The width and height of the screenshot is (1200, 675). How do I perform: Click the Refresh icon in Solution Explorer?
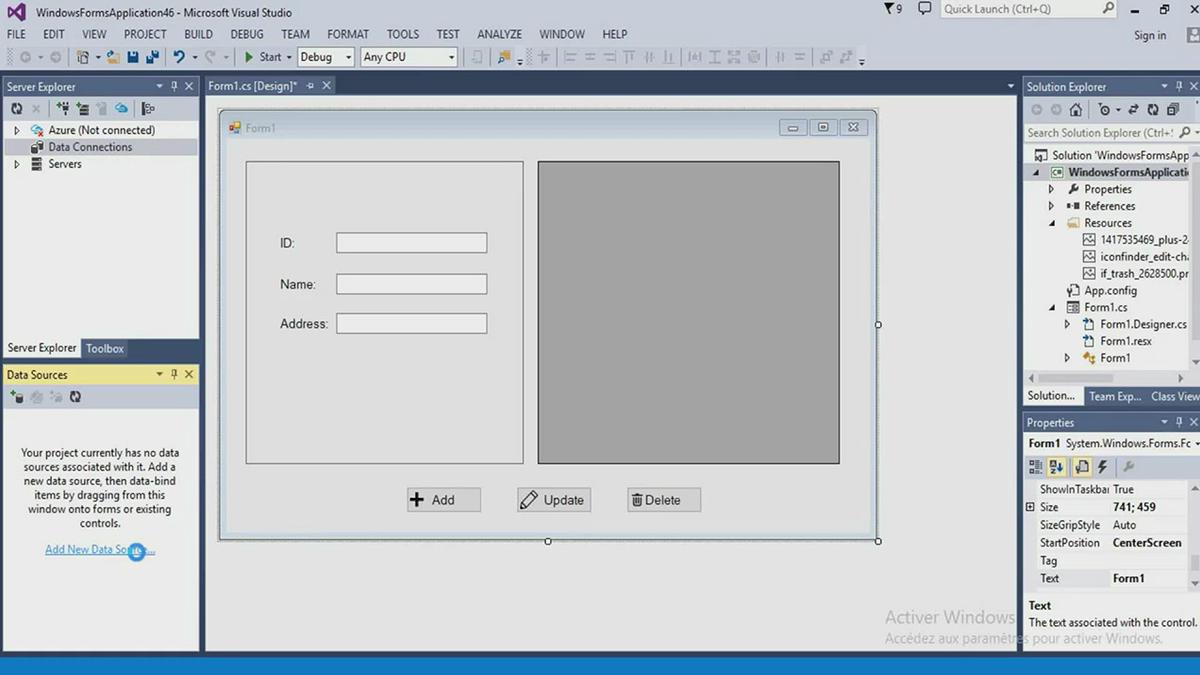pos(1153,110)
